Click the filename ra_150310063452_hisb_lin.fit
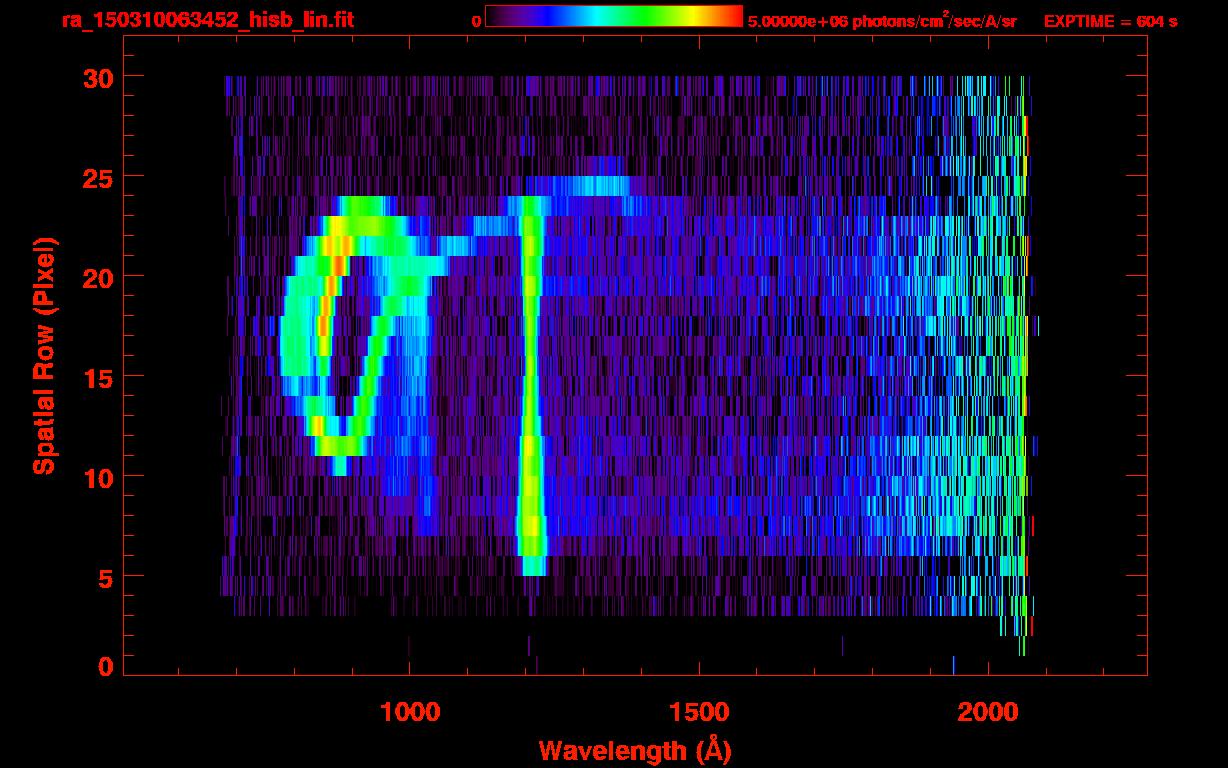This screenshot has width=1228, height=768. 207,19
